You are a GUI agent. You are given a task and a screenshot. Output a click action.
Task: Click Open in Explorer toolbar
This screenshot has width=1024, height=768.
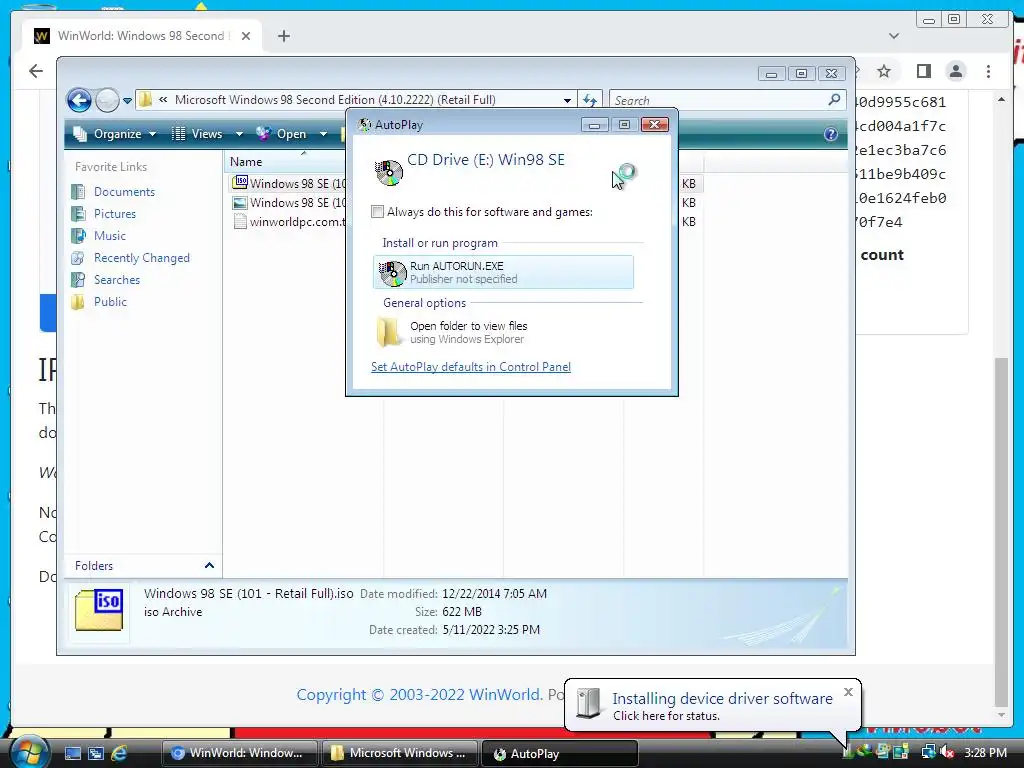coord(282,134)
